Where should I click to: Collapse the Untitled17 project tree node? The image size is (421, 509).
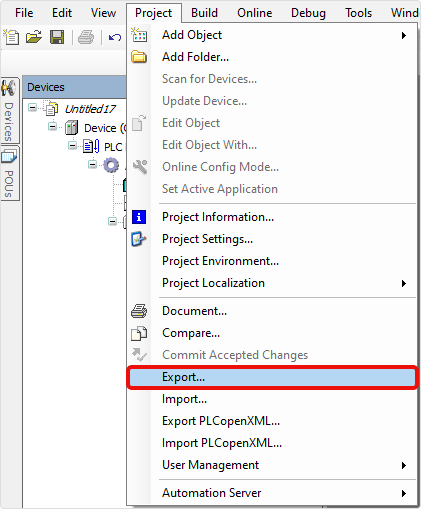tap(32, 108)
